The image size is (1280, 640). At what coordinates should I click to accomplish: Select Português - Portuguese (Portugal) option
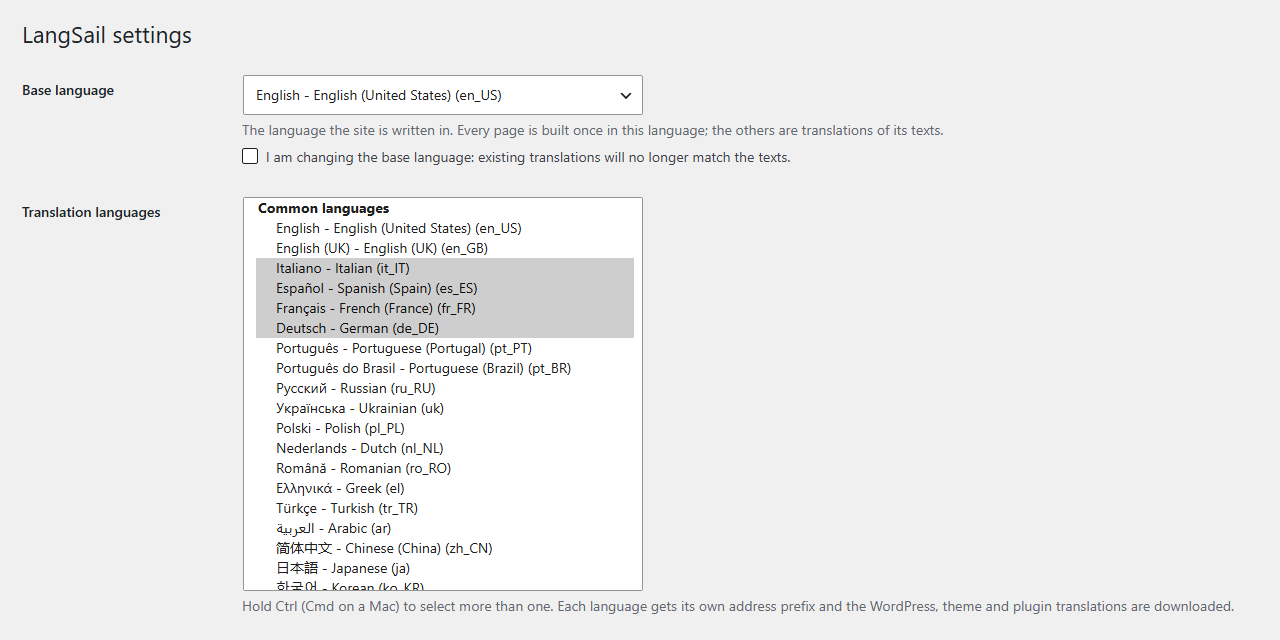pyautogui.click(x=445, y=348)
